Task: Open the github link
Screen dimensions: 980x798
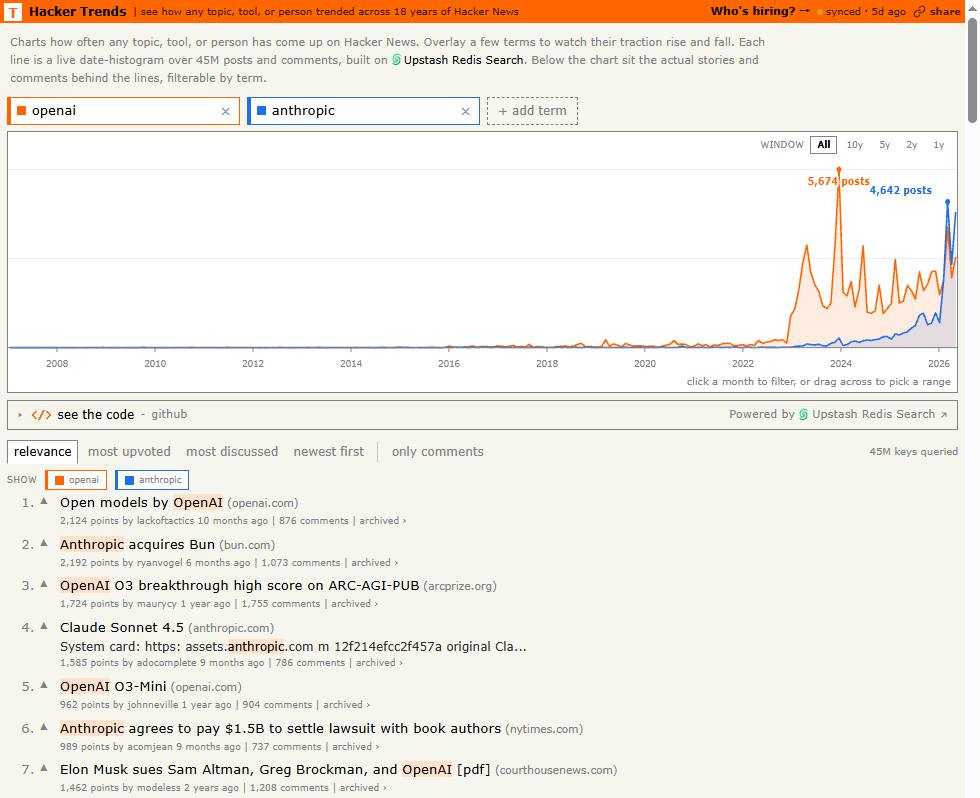Action: [169, 414]
